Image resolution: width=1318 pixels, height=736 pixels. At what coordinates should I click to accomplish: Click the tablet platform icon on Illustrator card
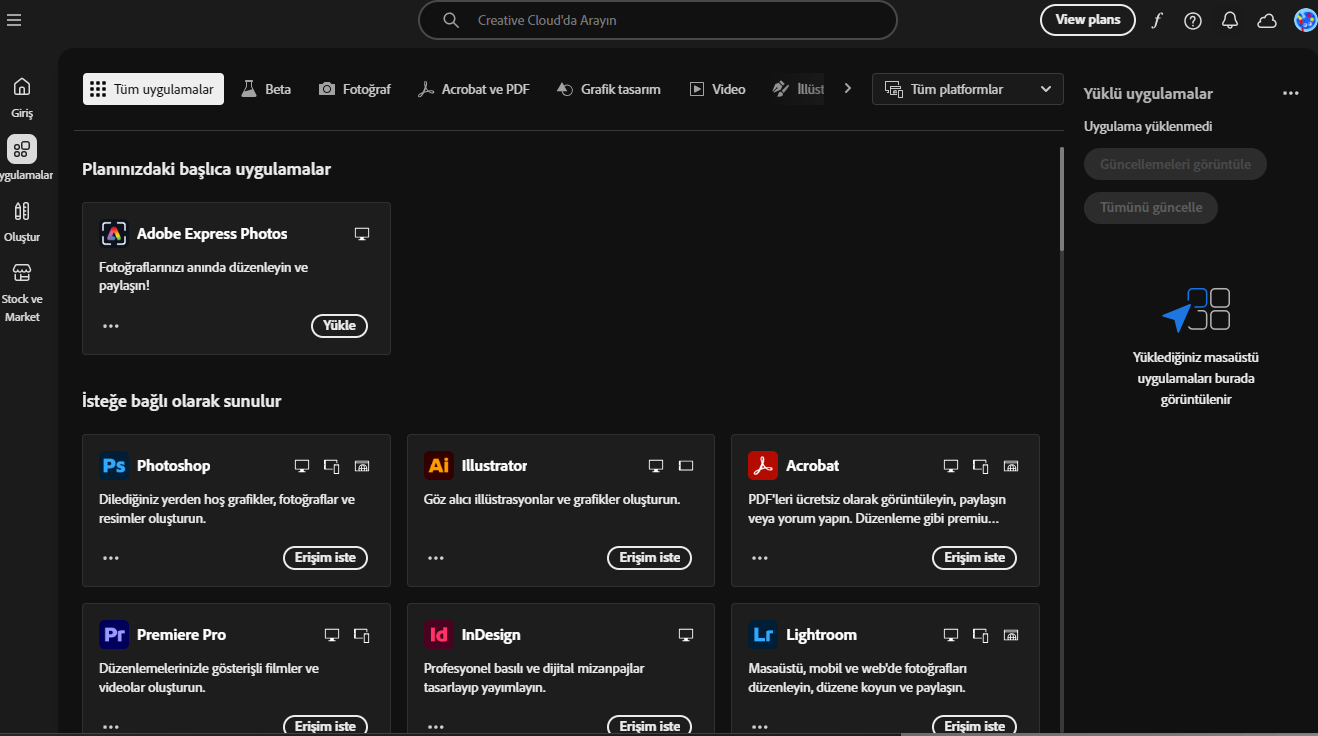pyautogui.click(x=686, y=466)
